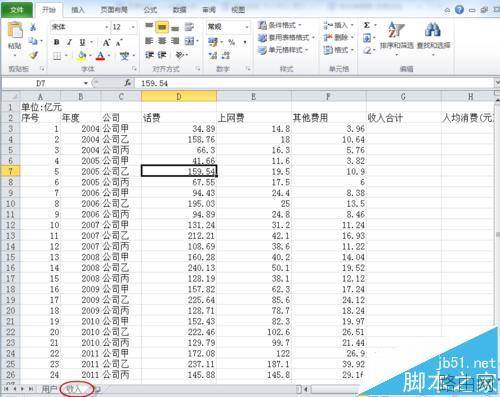Open Conditional Formatting (条件格式) menu

tap(279, 25)
